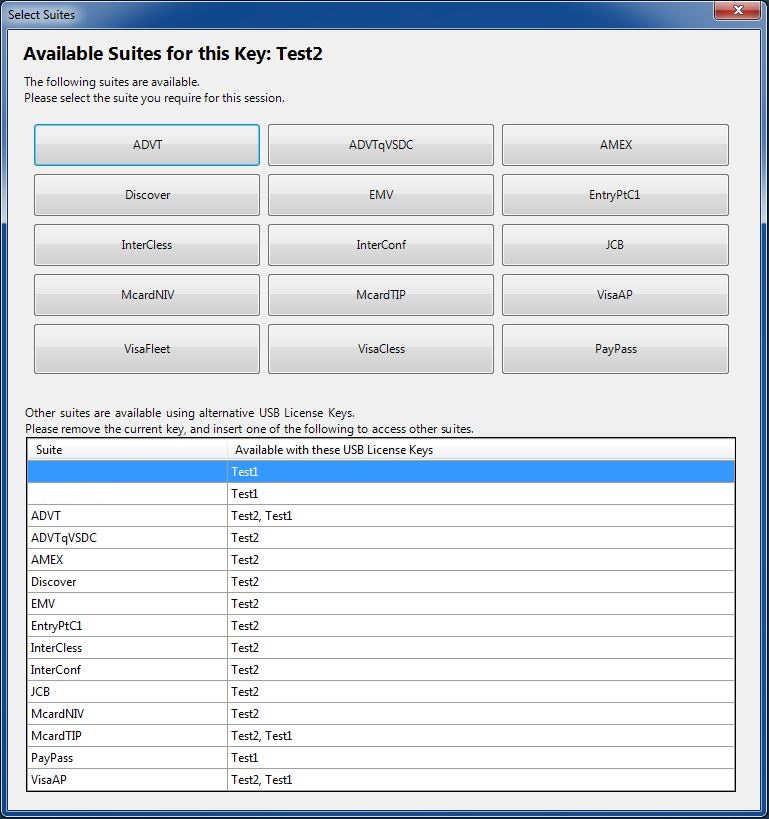The height and width of the screenshot is (819, 769).
Task: Select the InterConf table row
Action: click(x=381, y=670)
